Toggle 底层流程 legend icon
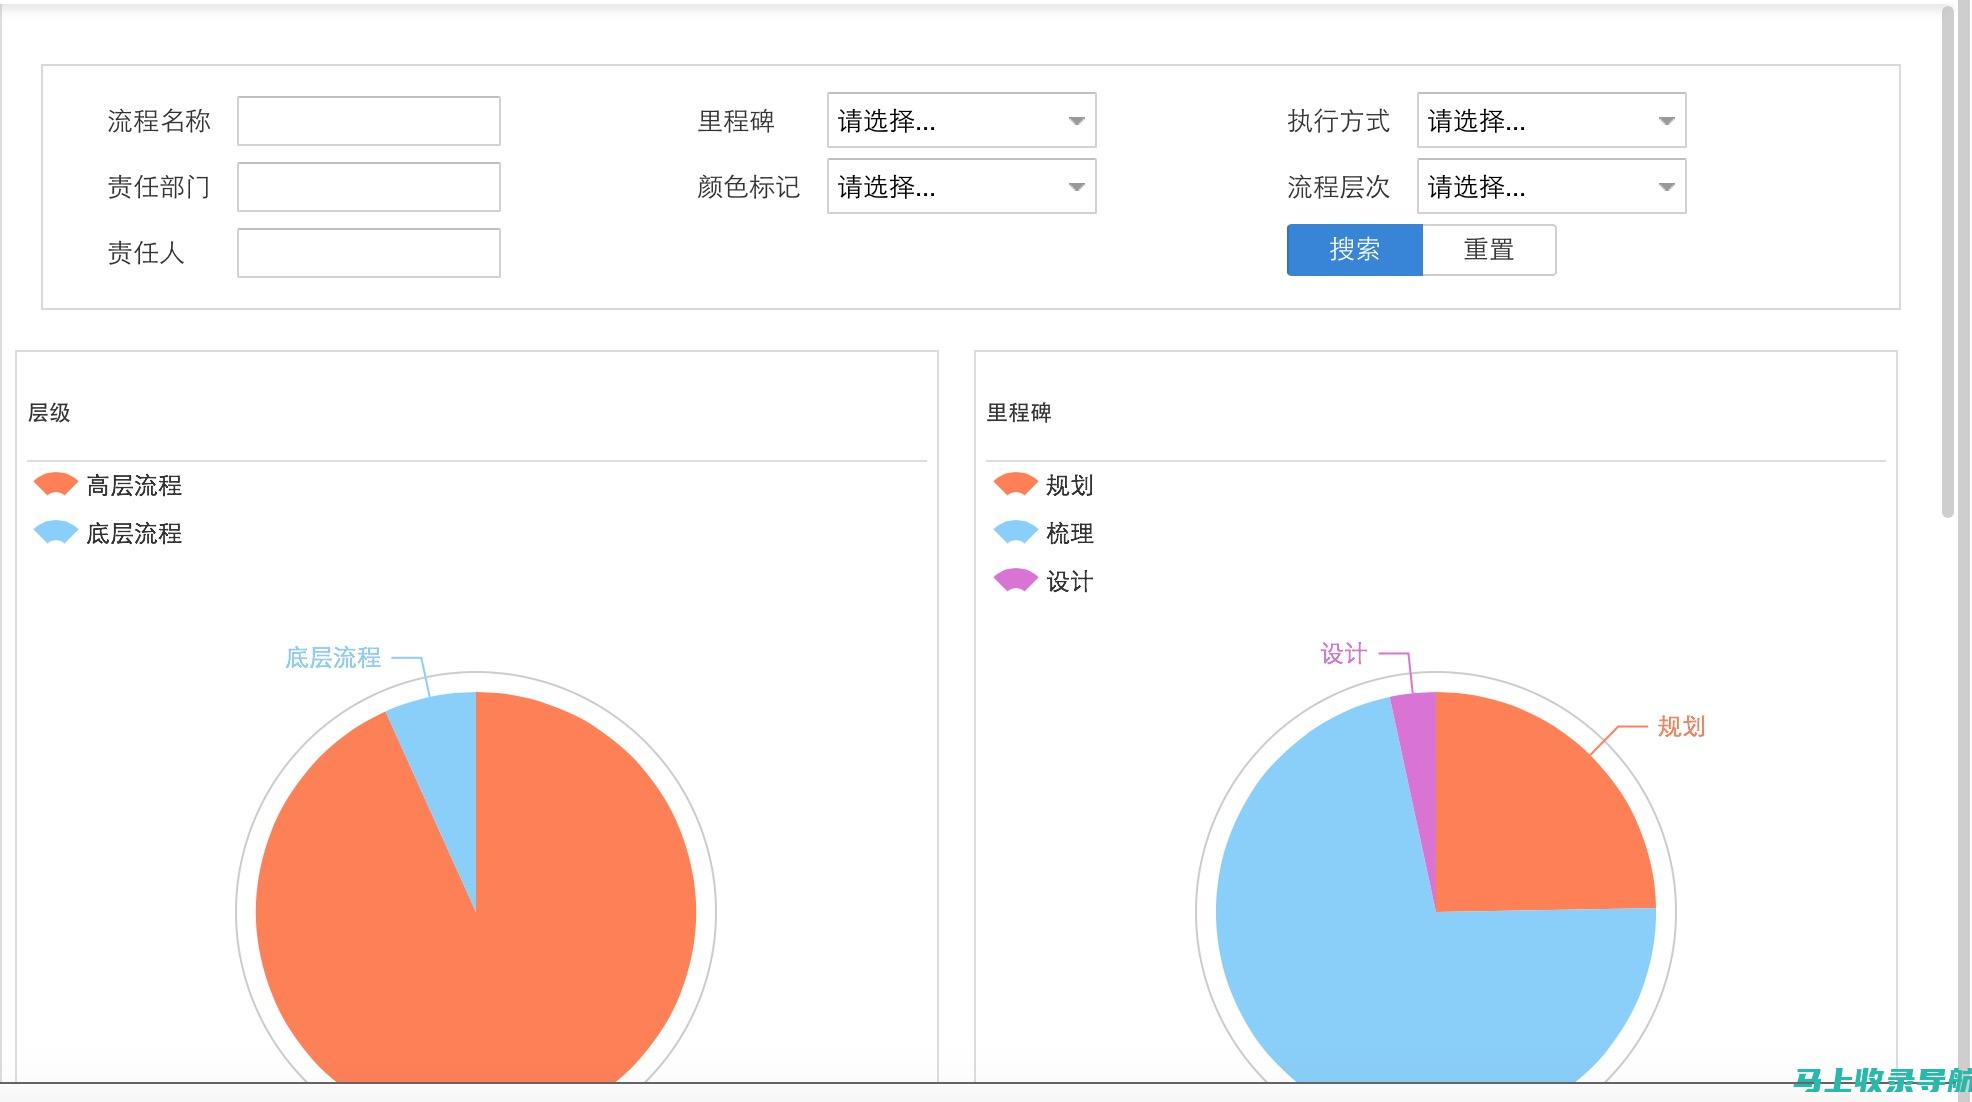 (x=55, y=532)
